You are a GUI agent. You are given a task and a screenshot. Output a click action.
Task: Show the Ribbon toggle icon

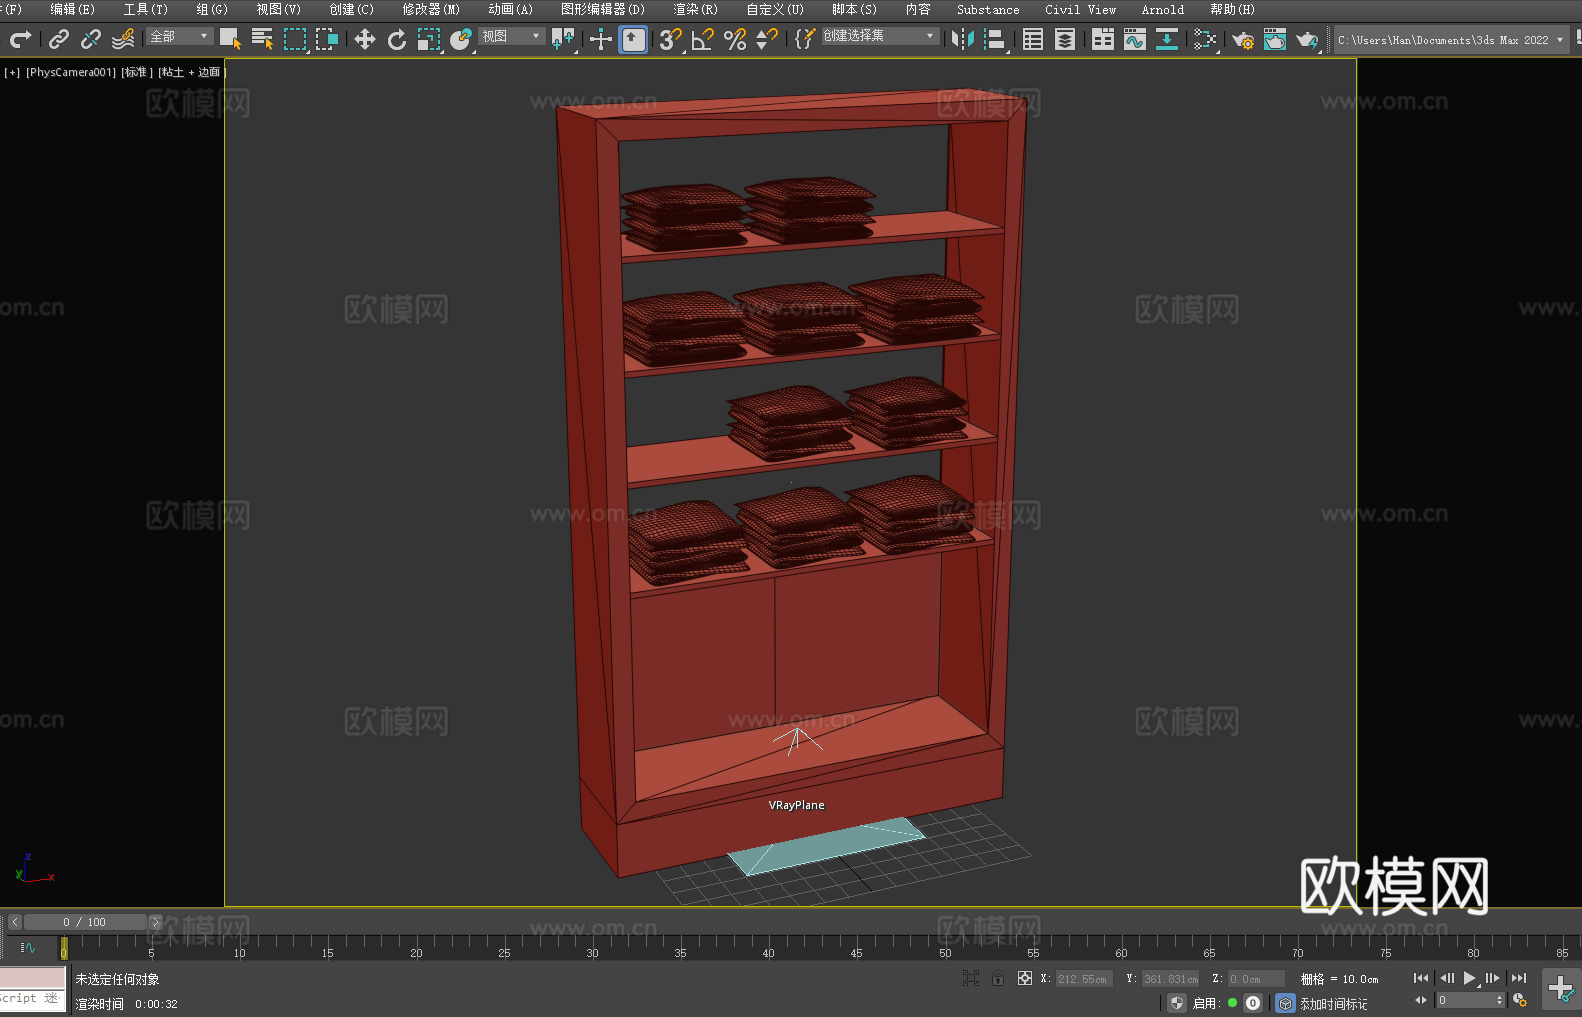tap(1103, 39)
